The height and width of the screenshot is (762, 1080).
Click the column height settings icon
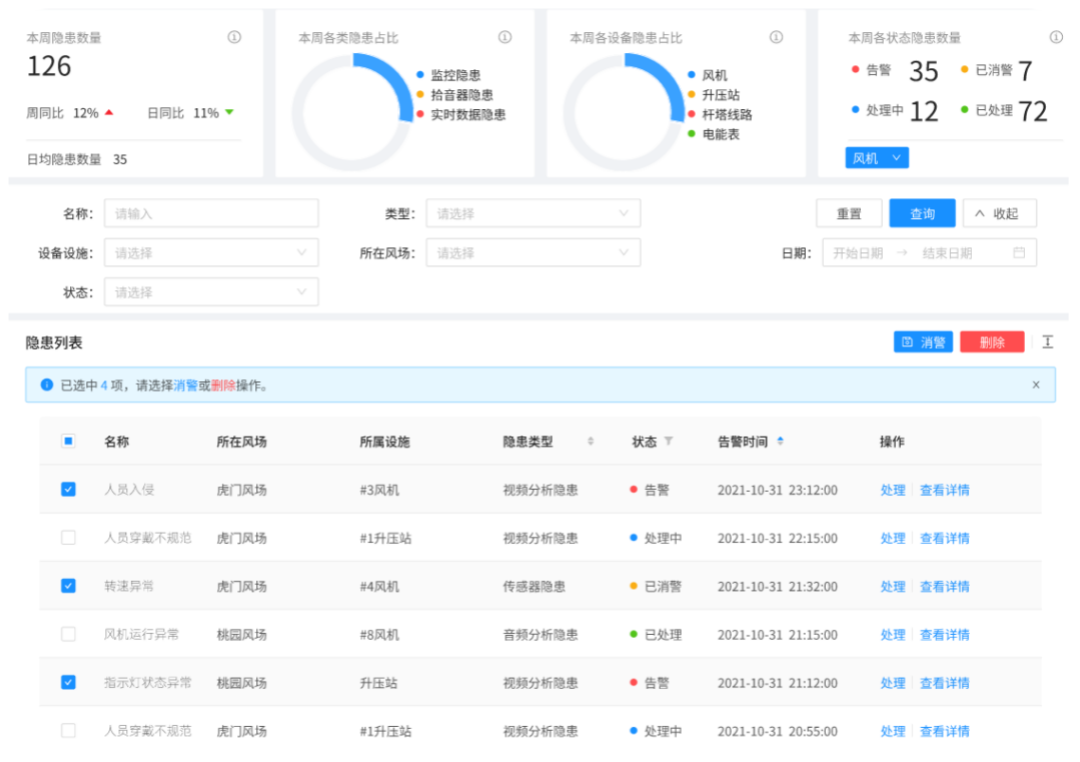(x=1047, y=342)
